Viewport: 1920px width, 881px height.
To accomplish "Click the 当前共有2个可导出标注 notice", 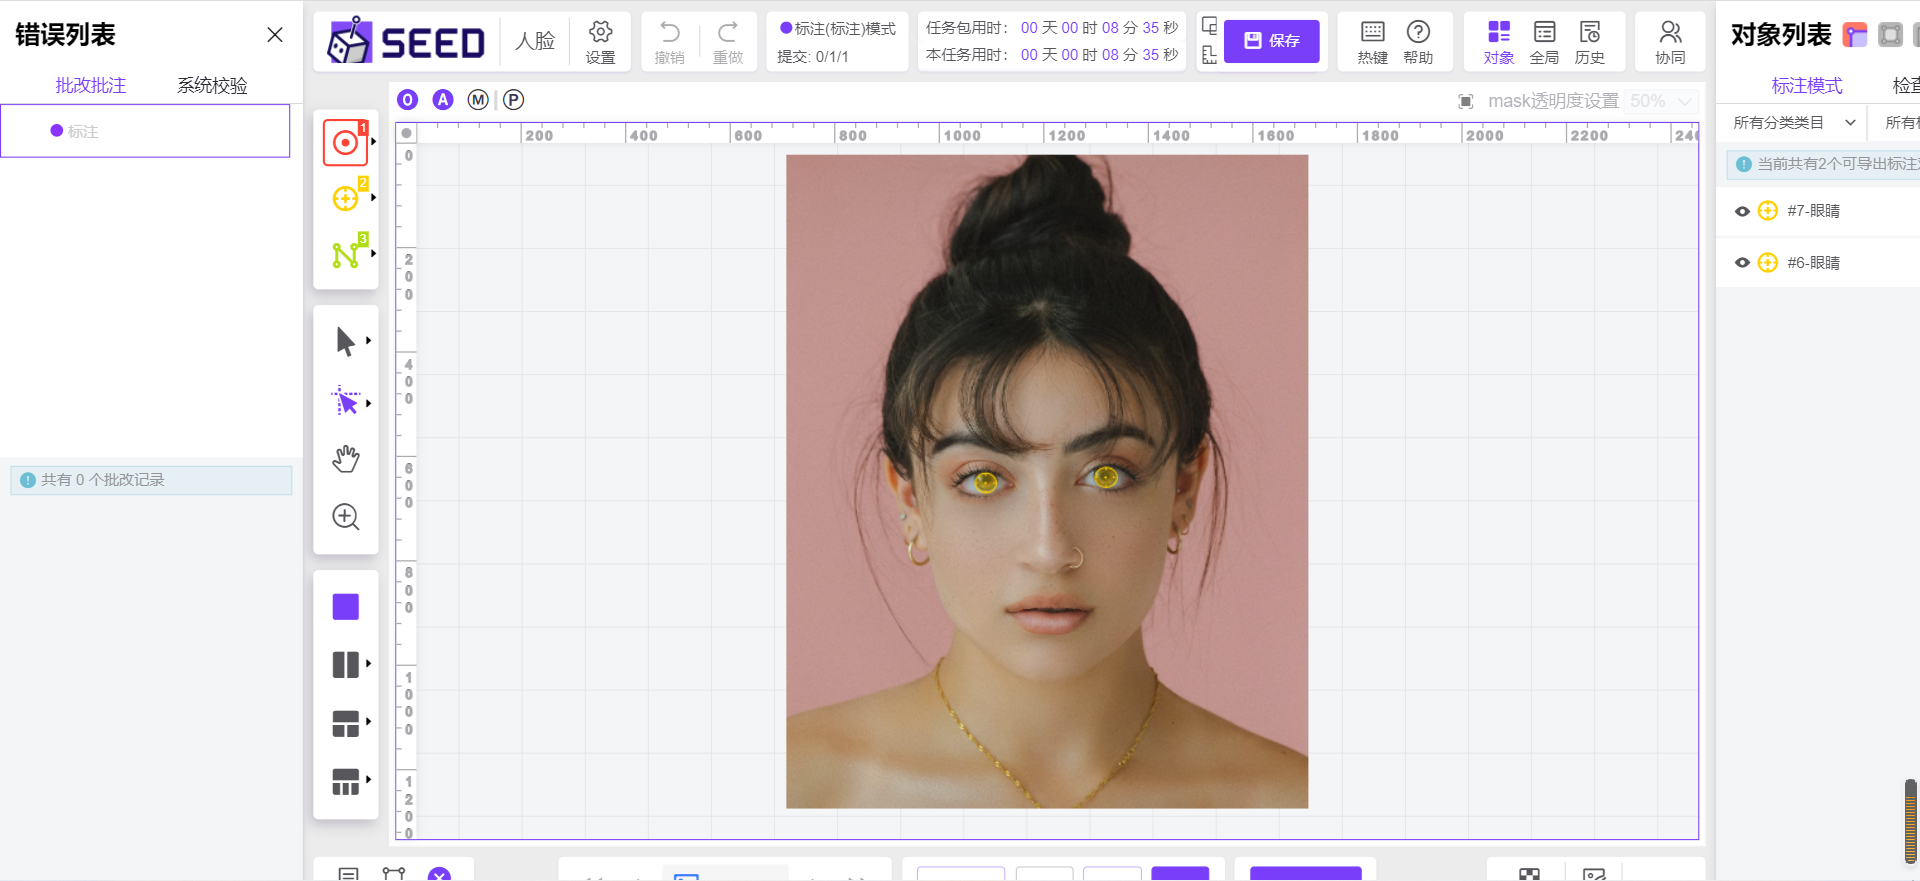I will click(1824, 164).
